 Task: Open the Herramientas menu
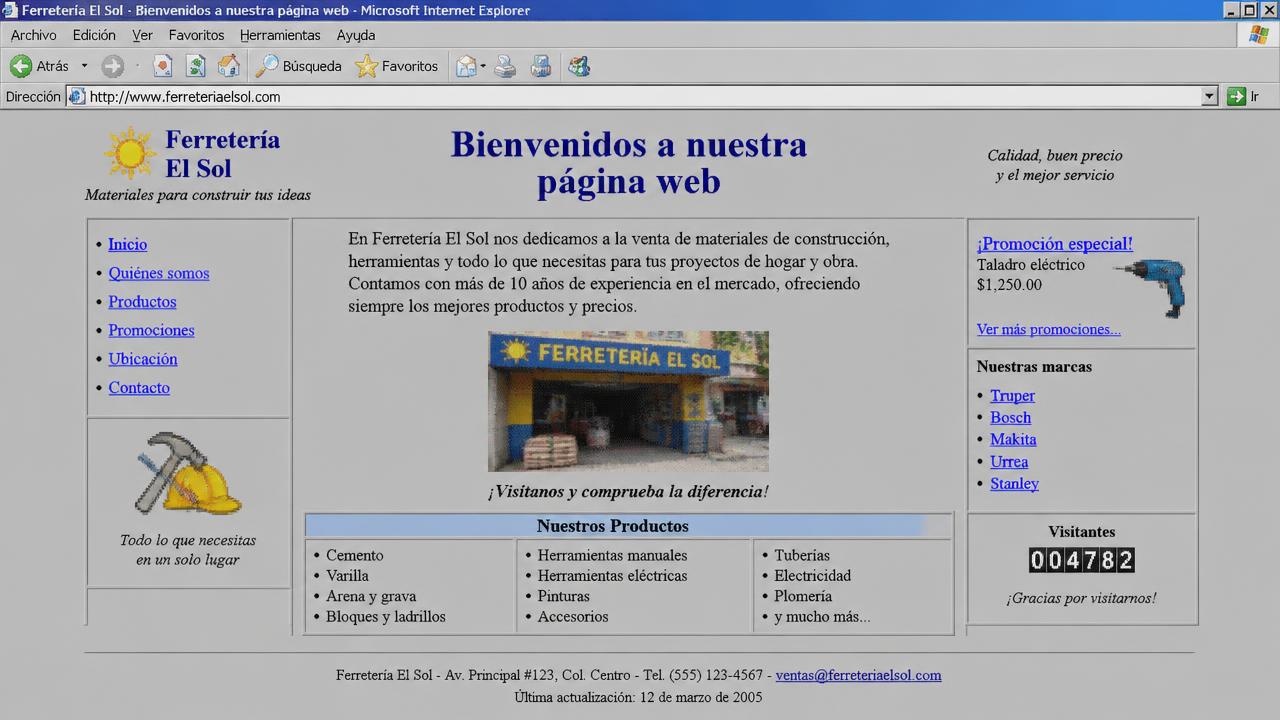(x=280, y=35)
